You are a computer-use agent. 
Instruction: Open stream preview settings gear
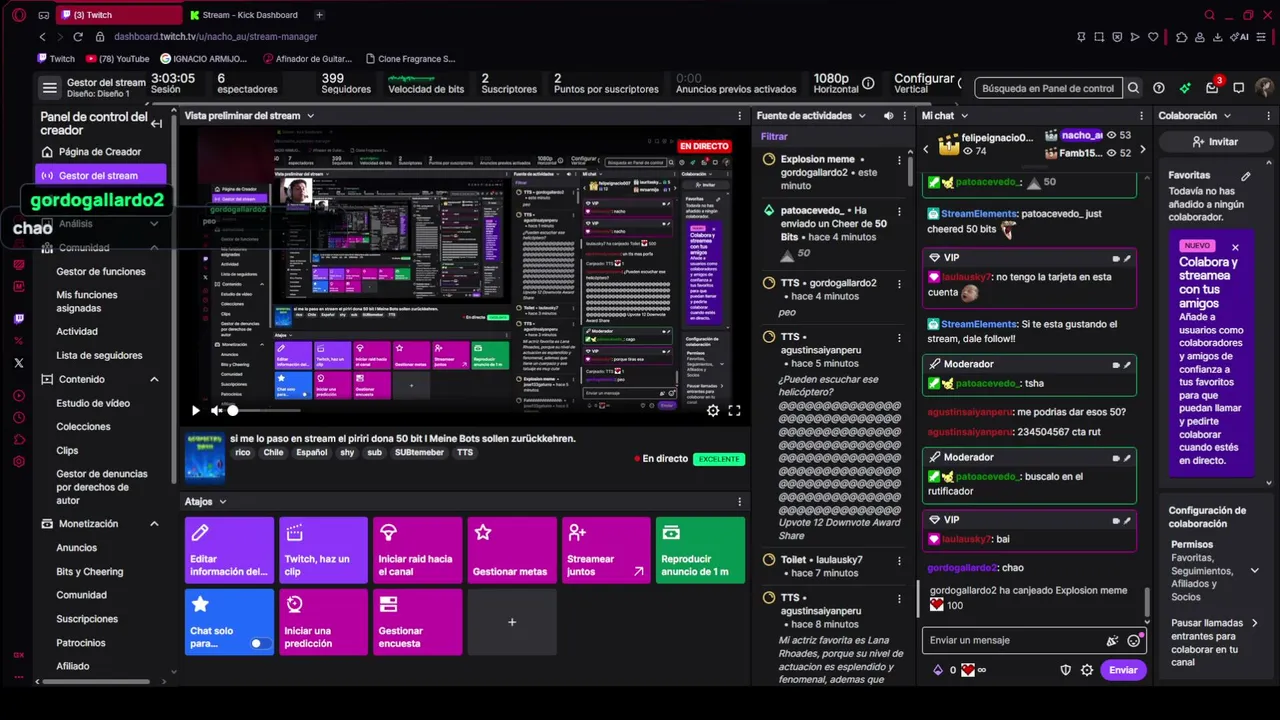pyautogui.click(x=713, y=410)
